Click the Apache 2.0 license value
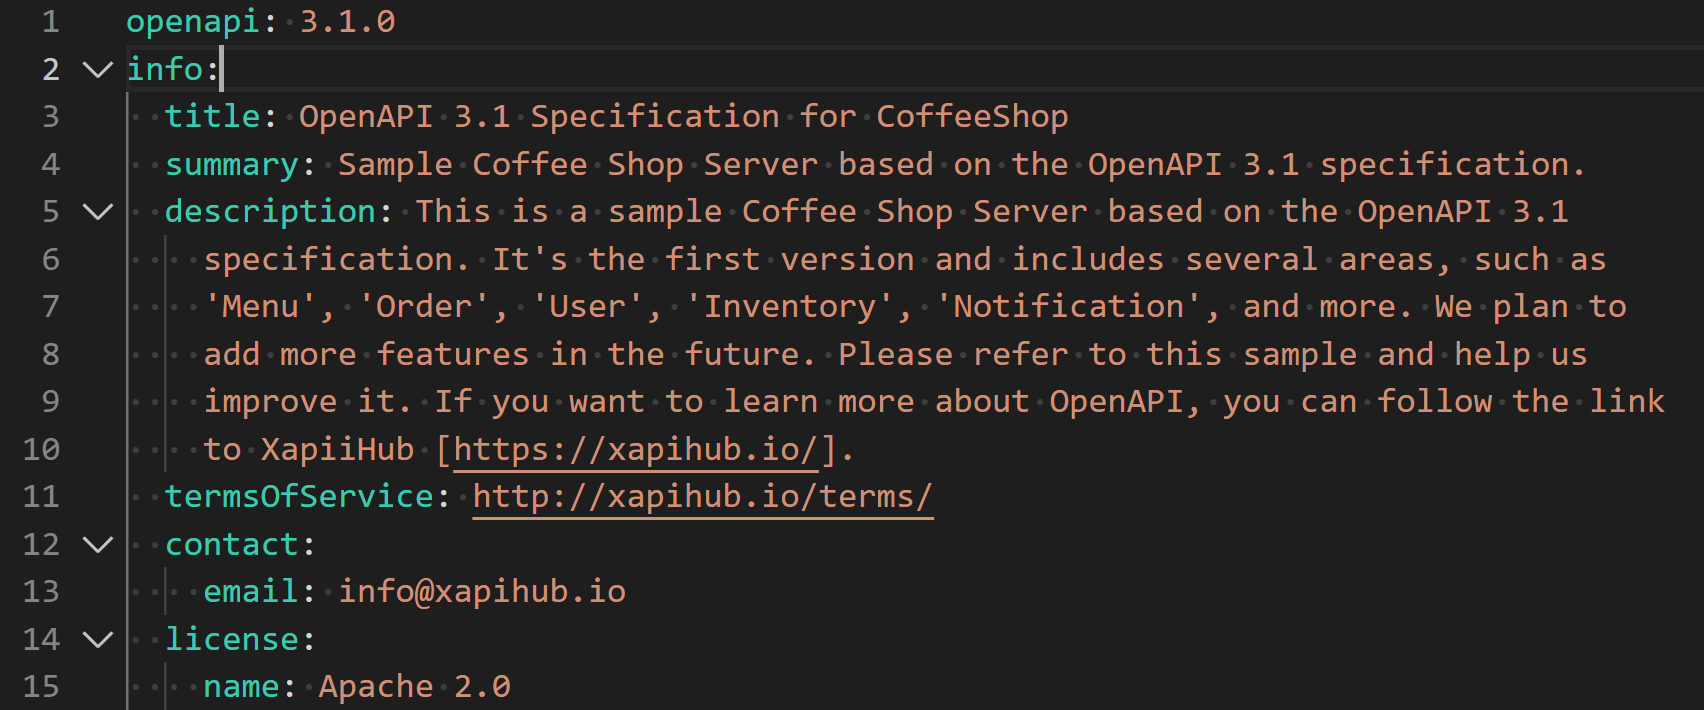Image resolution: width=1704 pixels, height=710 pixels. point(414,687)
